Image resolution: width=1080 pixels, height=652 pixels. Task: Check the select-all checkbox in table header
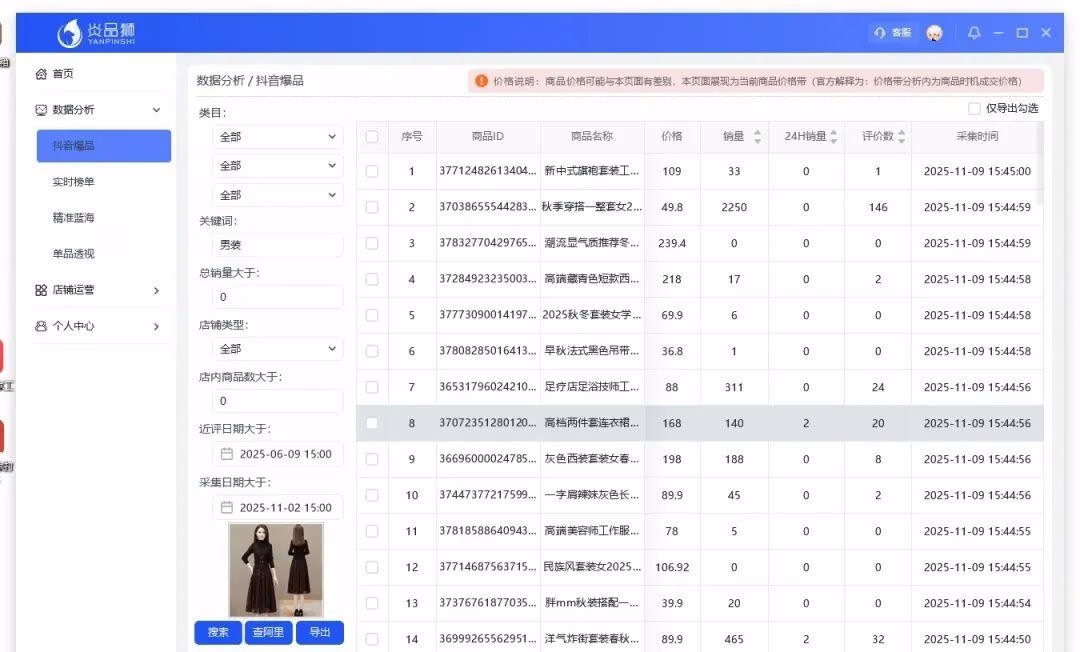coord(372,137)
